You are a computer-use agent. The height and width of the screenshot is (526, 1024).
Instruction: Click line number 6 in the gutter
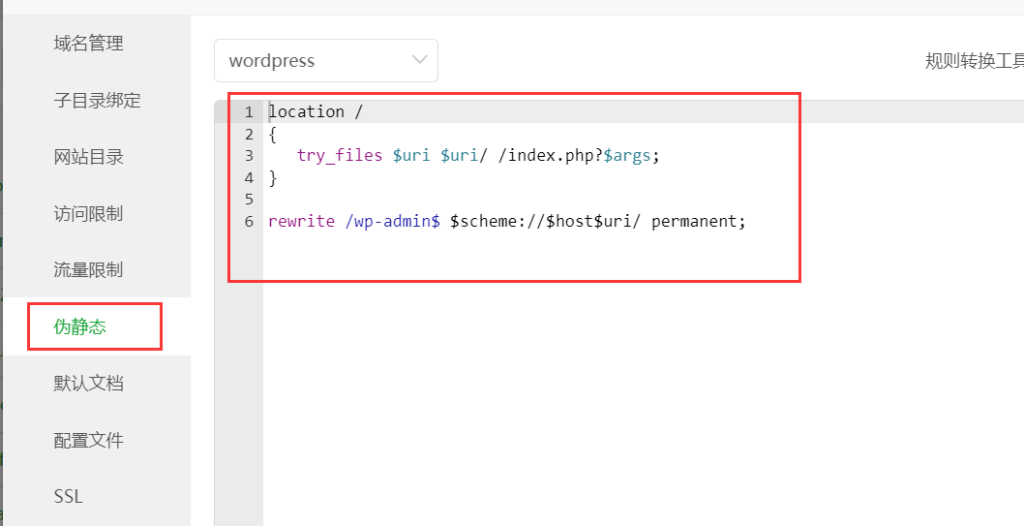pyautogui.click(x=248, y=221)
